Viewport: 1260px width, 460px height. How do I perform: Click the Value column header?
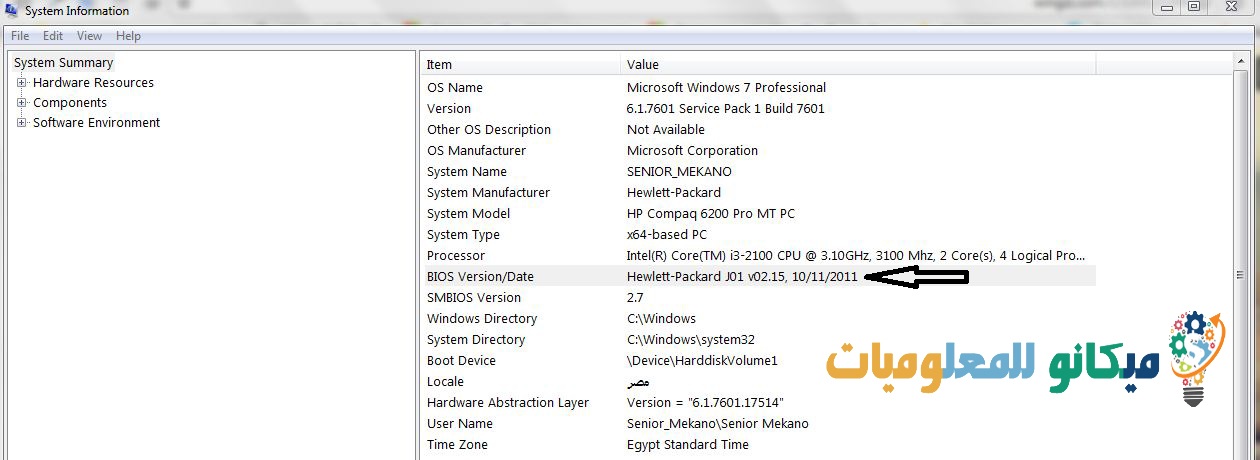coord(858,64)
